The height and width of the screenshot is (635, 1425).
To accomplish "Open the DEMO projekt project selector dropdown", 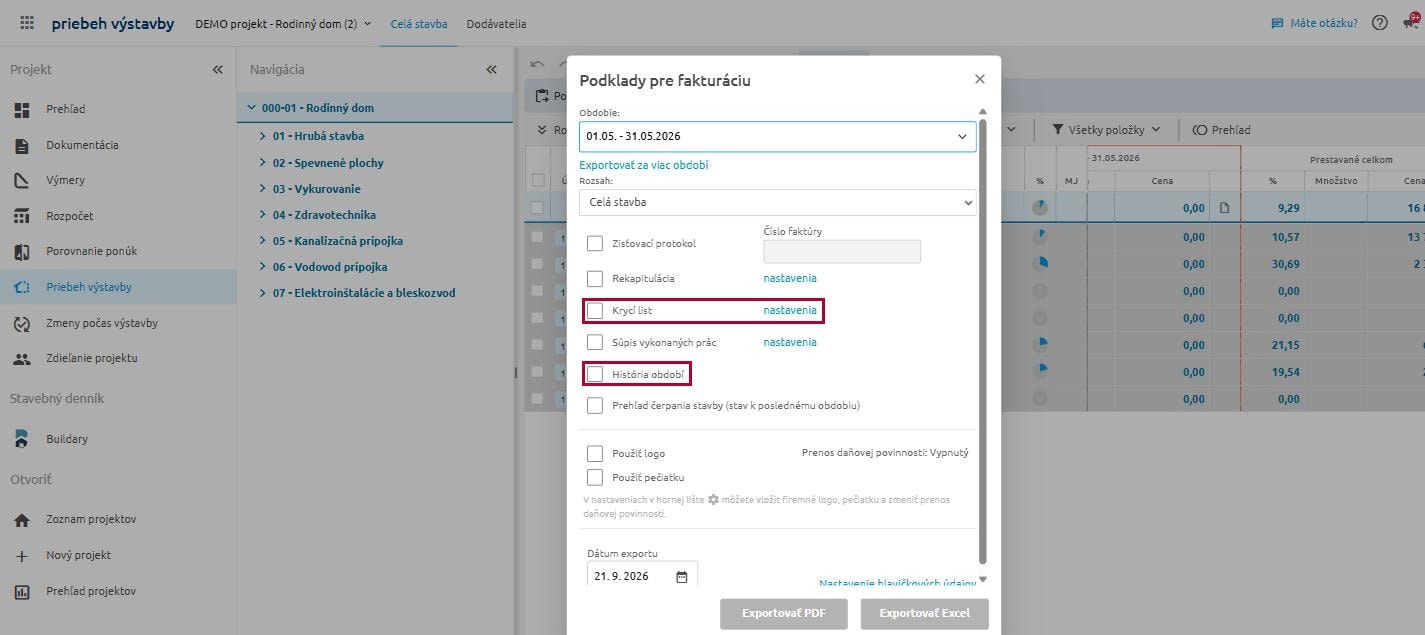I will tap(283, 23).
